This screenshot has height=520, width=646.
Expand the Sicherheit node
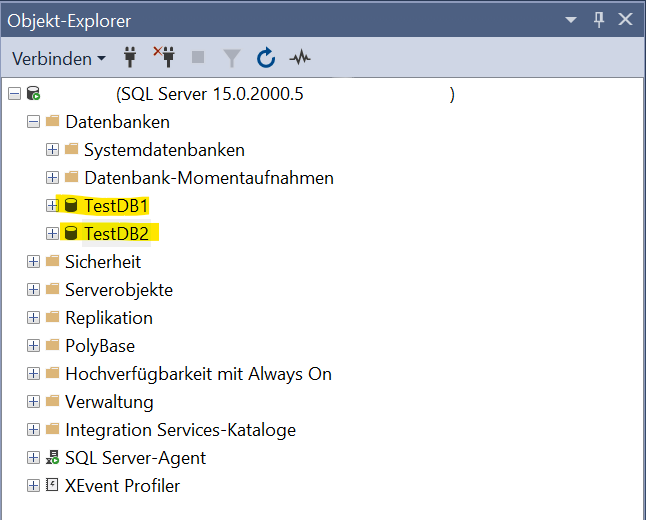33,262
